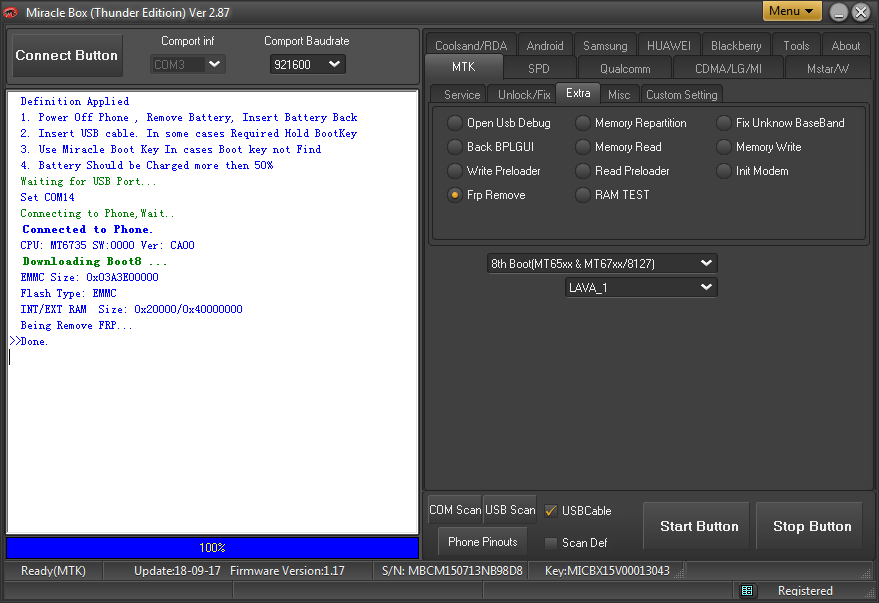Switch to the Samsung tab
The height and width of the screenshot is (603, 879).
point(605,45)
